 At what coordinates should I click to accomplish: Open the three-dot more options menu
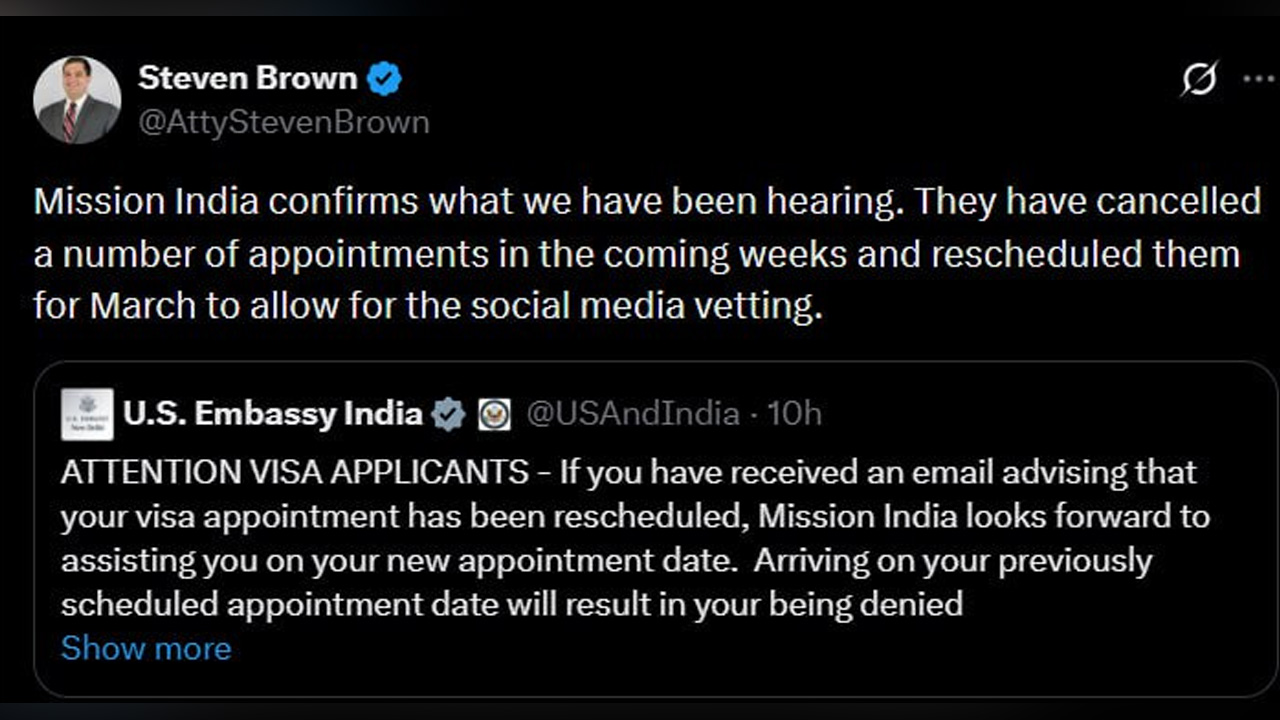[x=1257, y=79]
